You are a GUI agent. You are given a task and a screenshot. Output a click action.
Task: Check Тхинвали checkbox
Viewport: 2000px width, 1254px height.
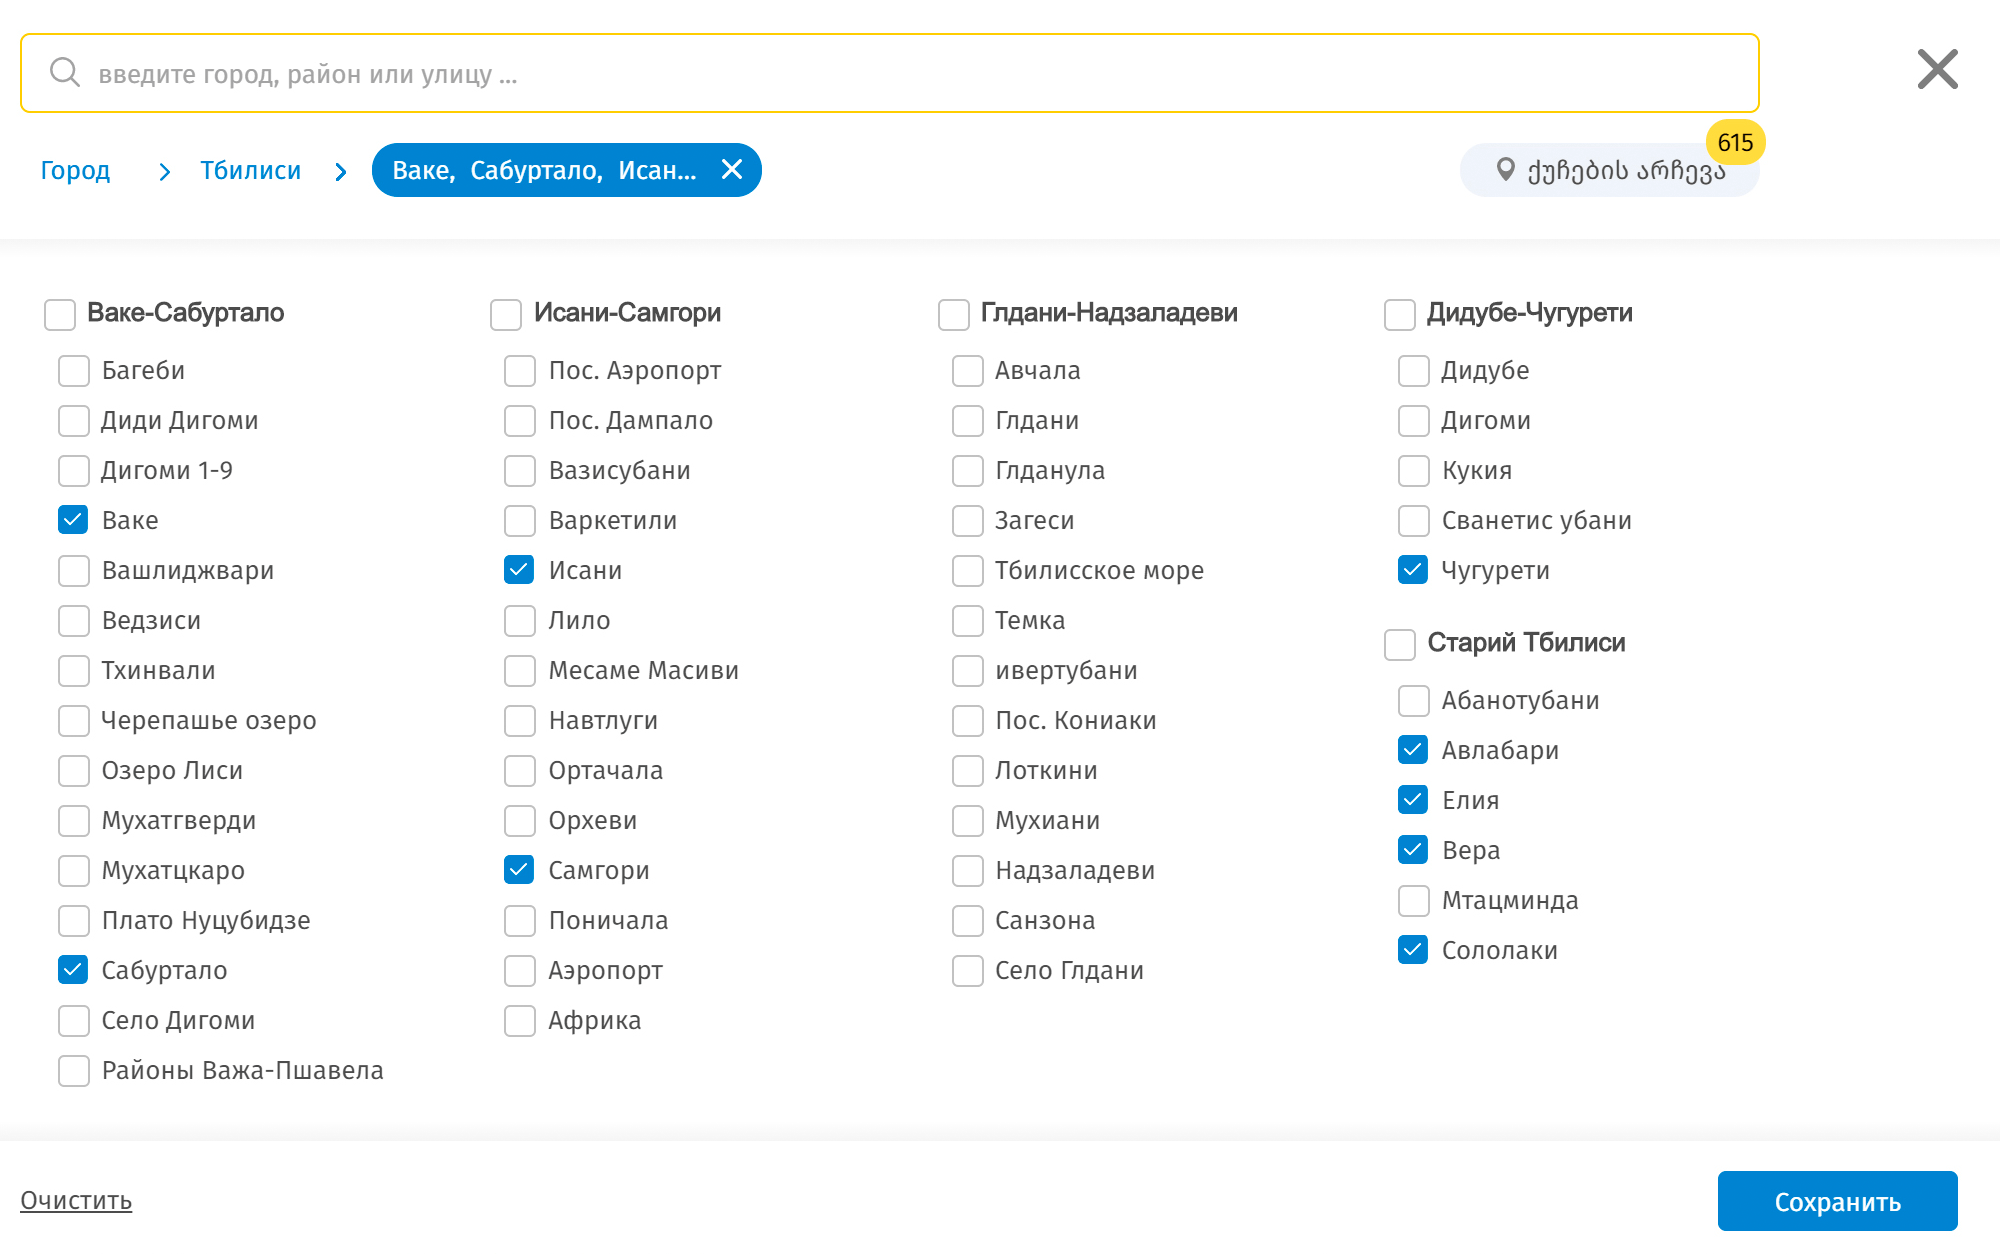[74, 671]
